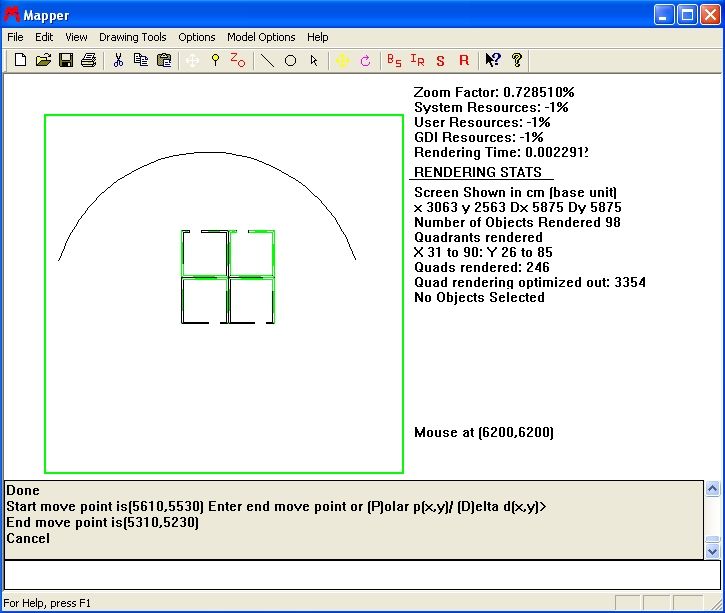Activate the pointer selection tool
Image resolution: width=725 pixels, height=613 pixels.
314,61
